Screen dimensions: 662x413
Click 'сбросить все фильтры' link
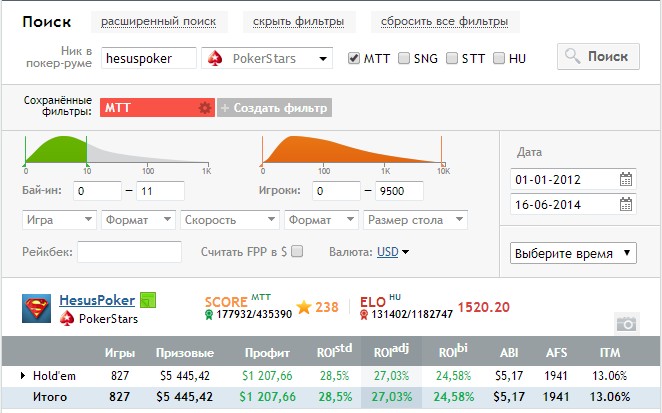click(x=439, y=22)
